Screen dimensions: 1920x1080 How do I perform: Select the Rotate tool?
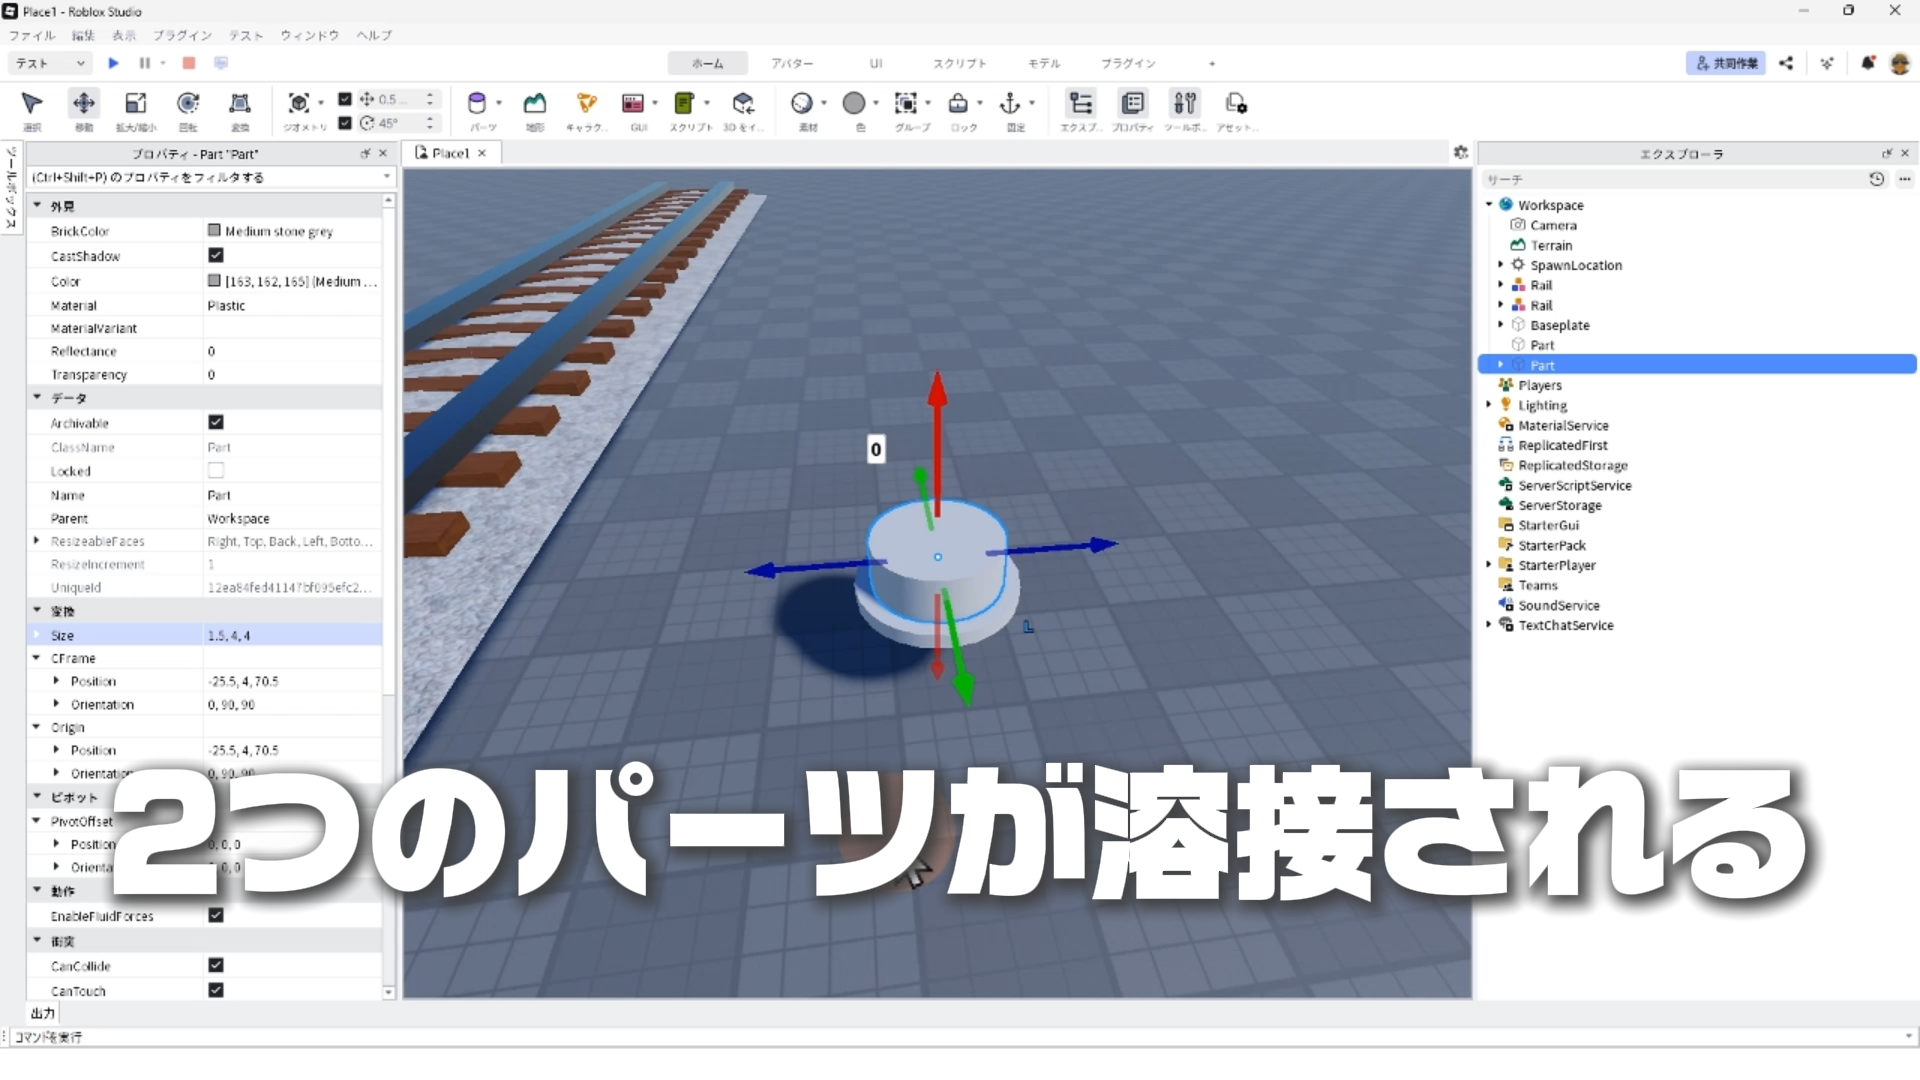(188, 103)
